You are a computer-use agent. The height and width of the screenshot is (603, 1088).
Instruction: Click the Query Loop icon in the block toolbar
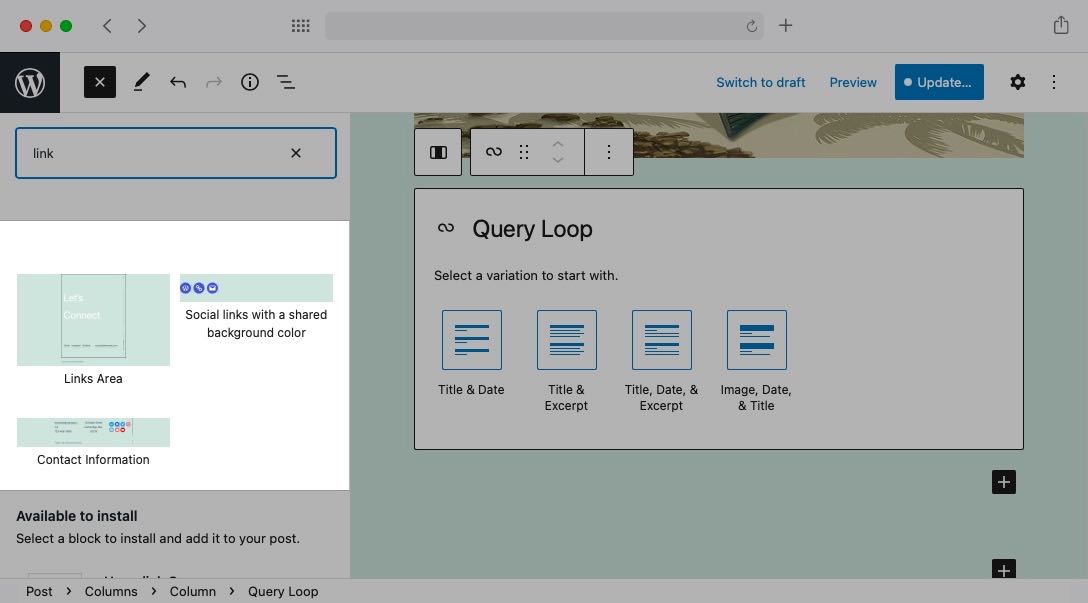[493, 152]
